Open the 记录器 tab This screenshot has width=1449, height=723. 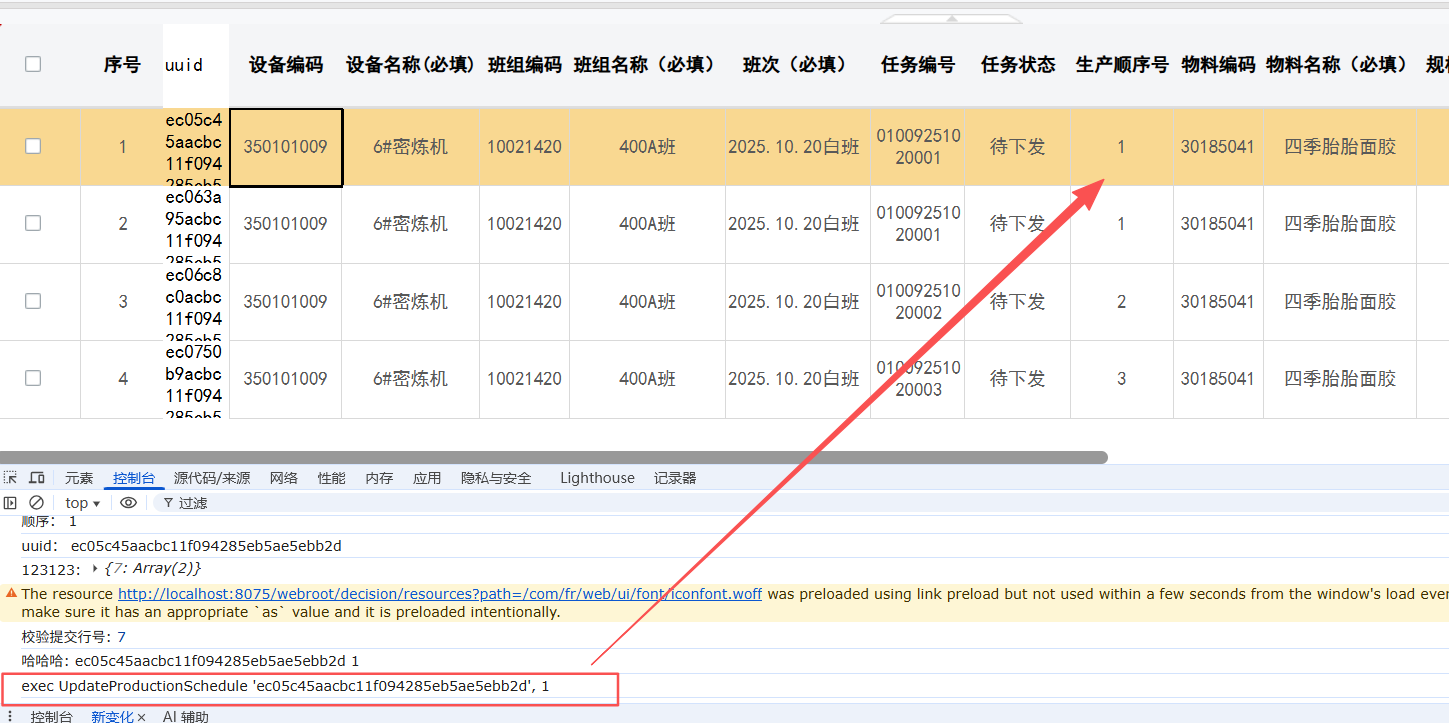click(675, 478)
